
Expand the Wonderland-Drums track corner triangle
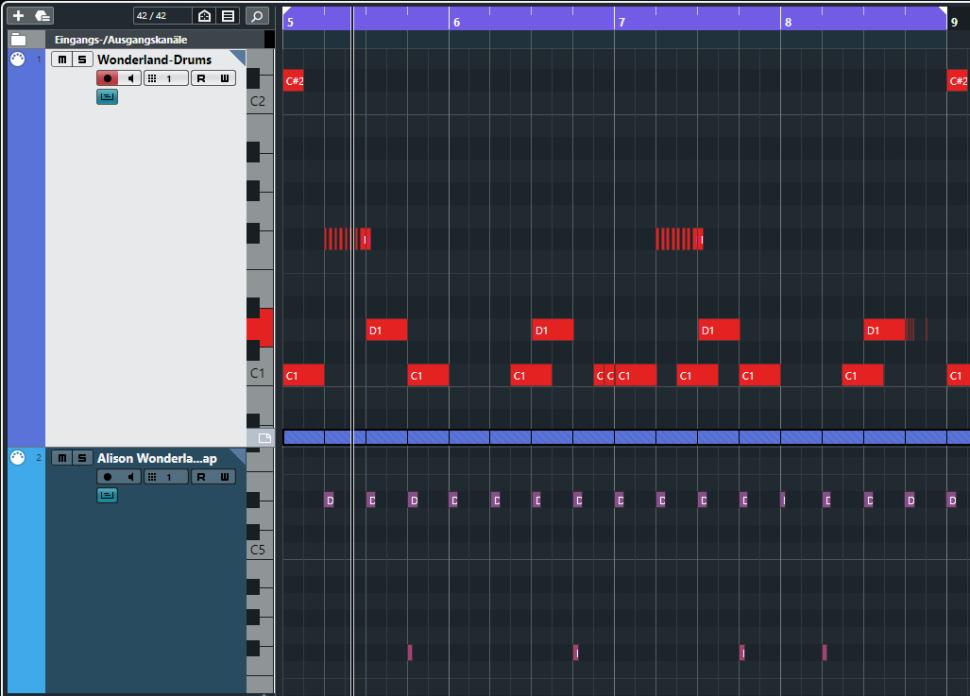point(238,56)
